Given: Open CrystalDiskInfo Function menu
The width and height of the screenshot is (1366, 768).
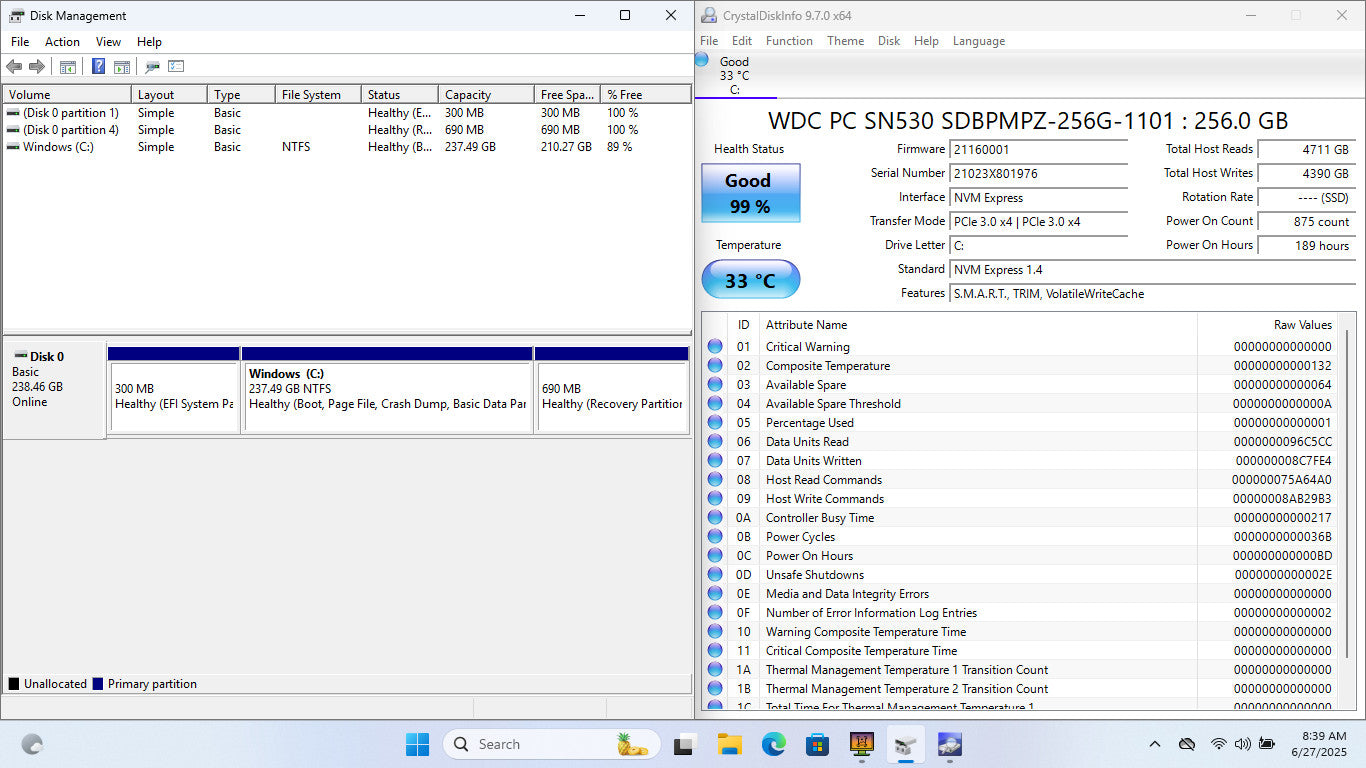Looking at the screenshot, I should (x=789, y=41).
